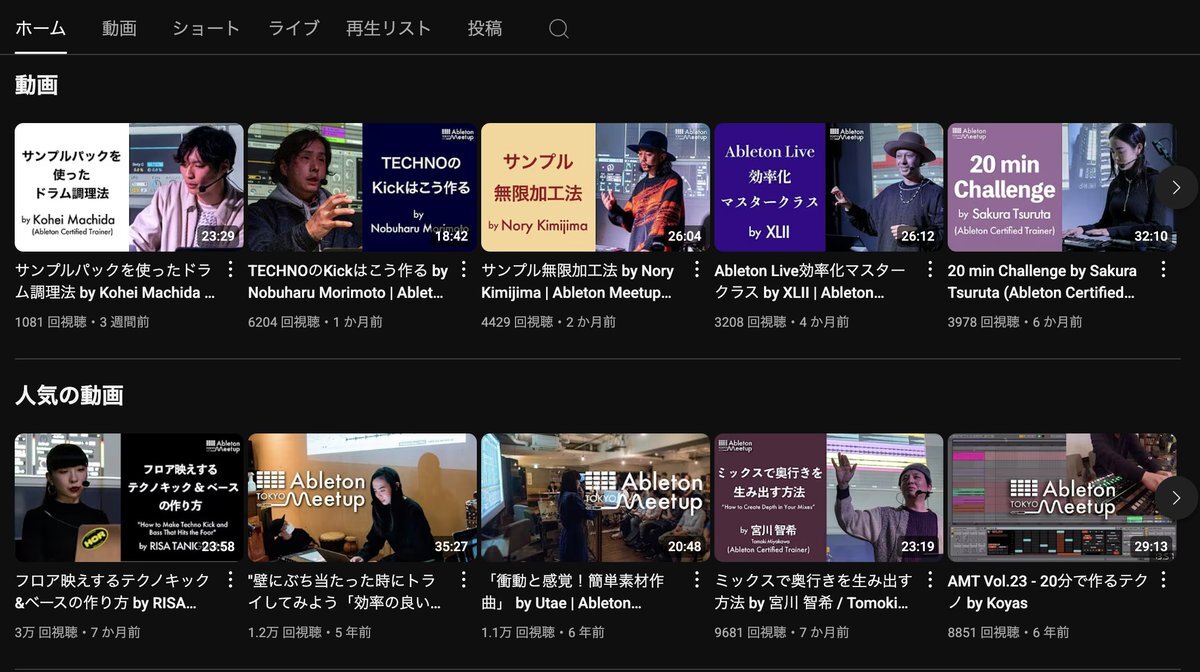The width and height of the screenshot is (1200, 672).
Task: Click the text 9681 回視聴・7 か月前
Action: 781,632
